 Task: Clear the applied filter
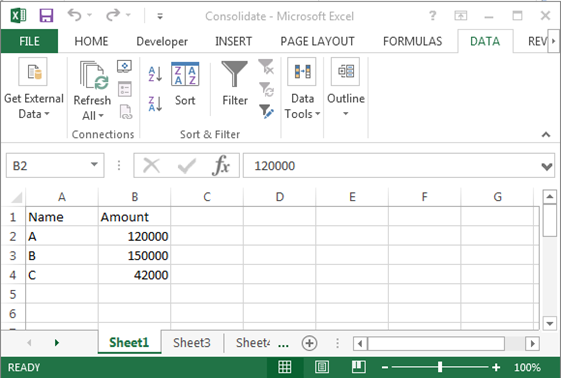(266, 67)
